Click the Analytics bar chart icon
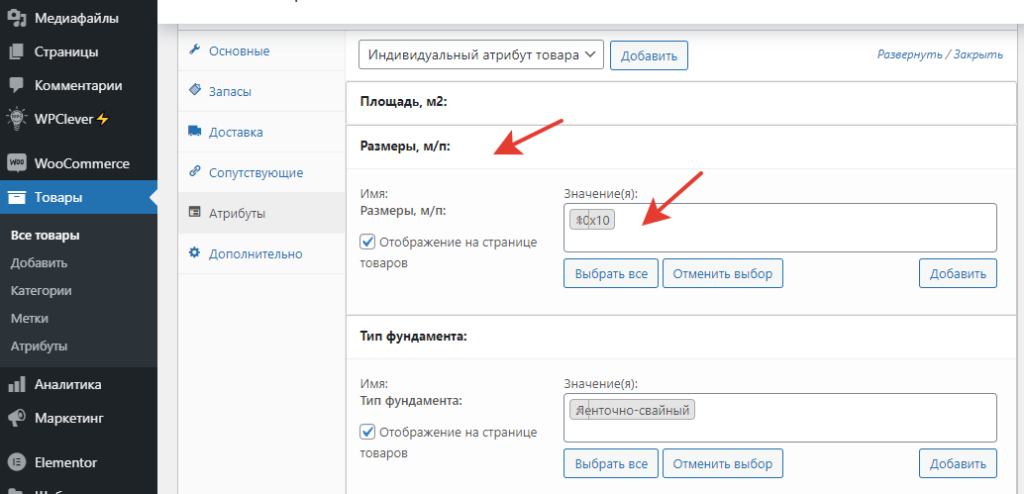 click(x=16, y=384)
